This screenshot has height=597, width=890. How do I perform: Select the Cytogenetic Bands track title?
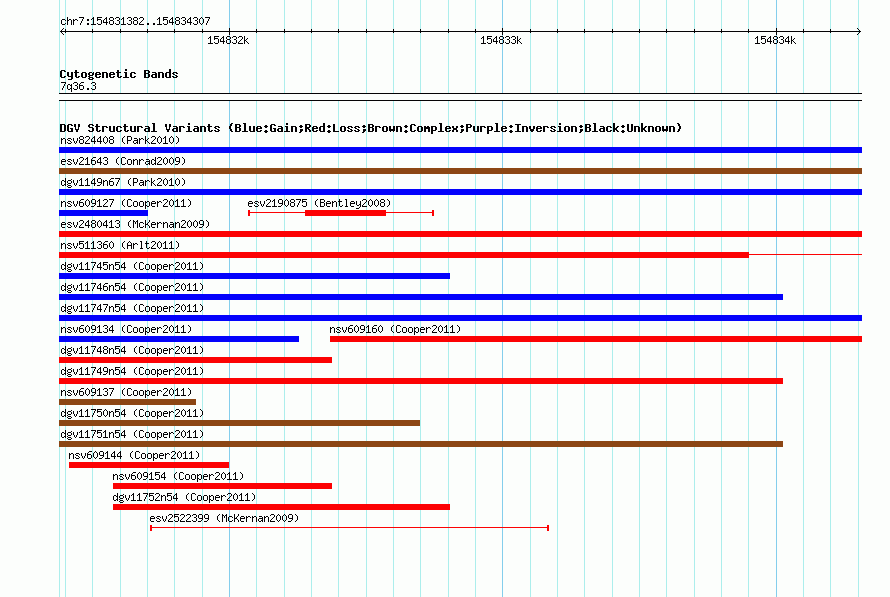[119, 74]
